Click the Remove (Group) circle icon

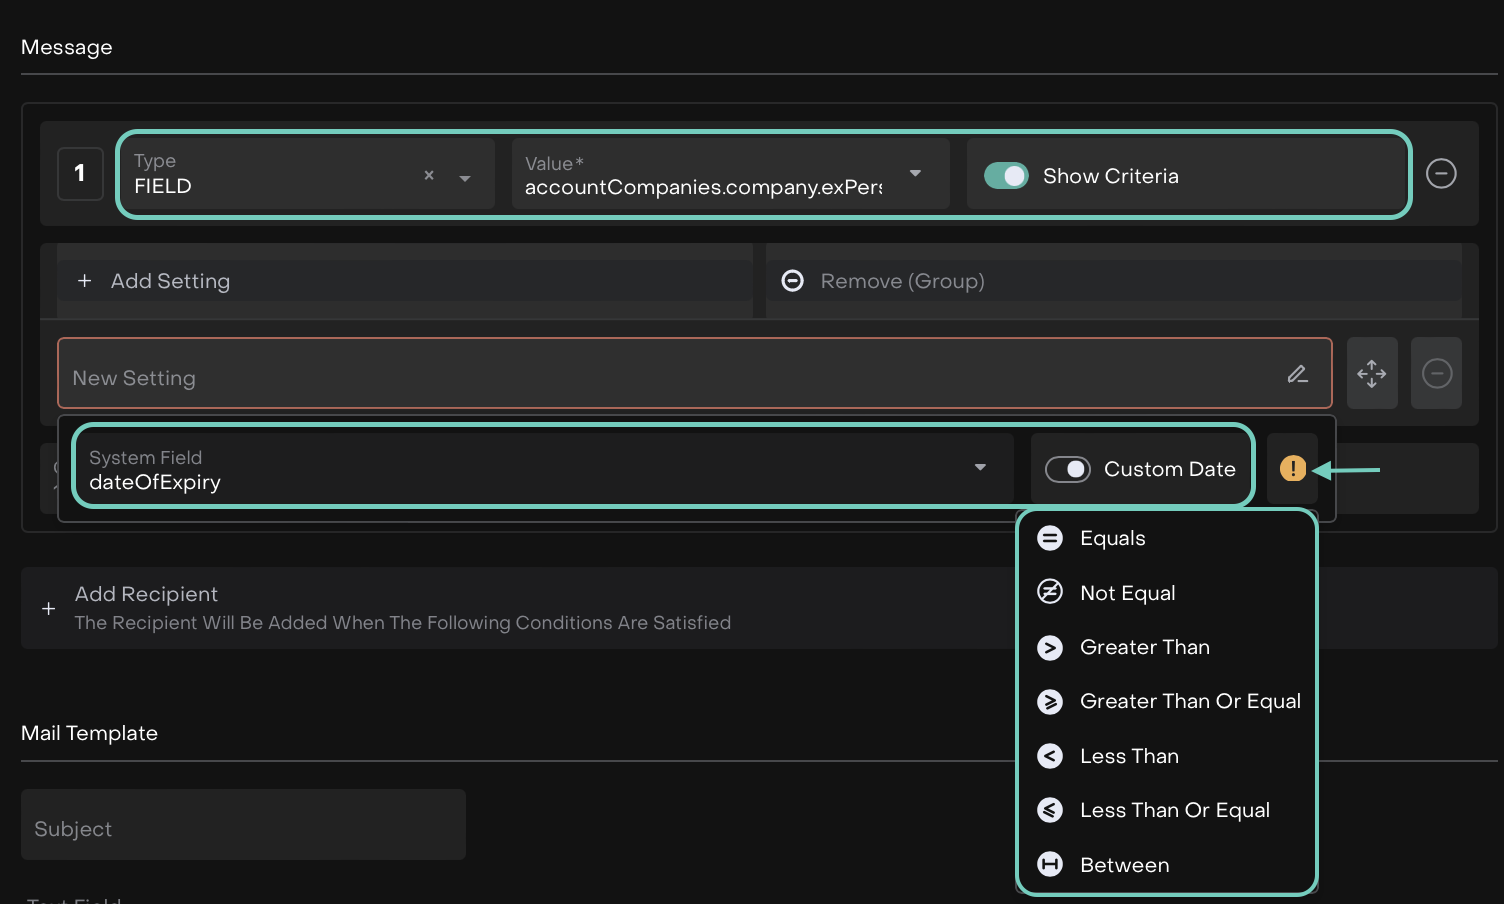pos(792,281)
